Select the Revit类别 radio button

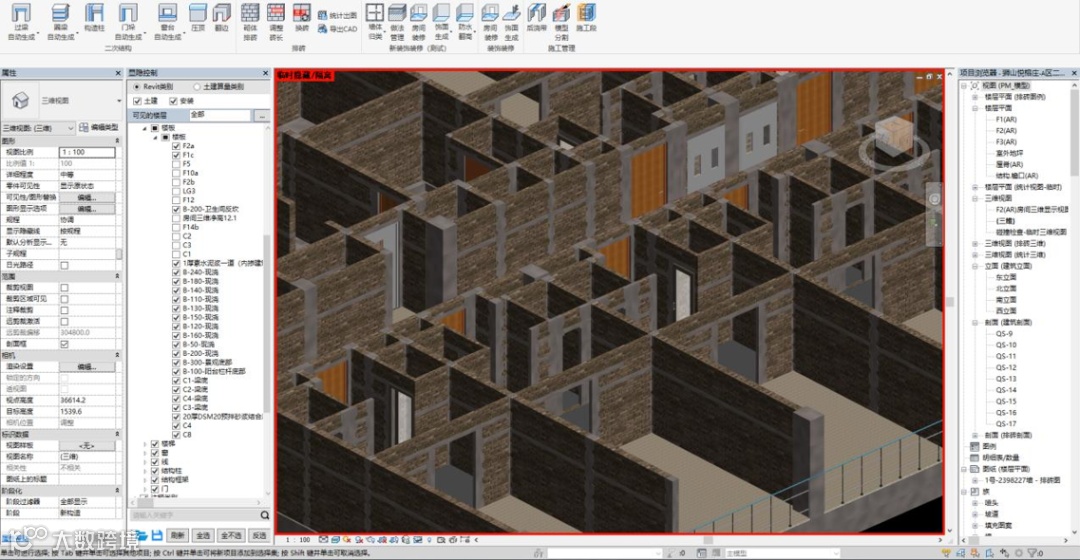tap(137, 87)
